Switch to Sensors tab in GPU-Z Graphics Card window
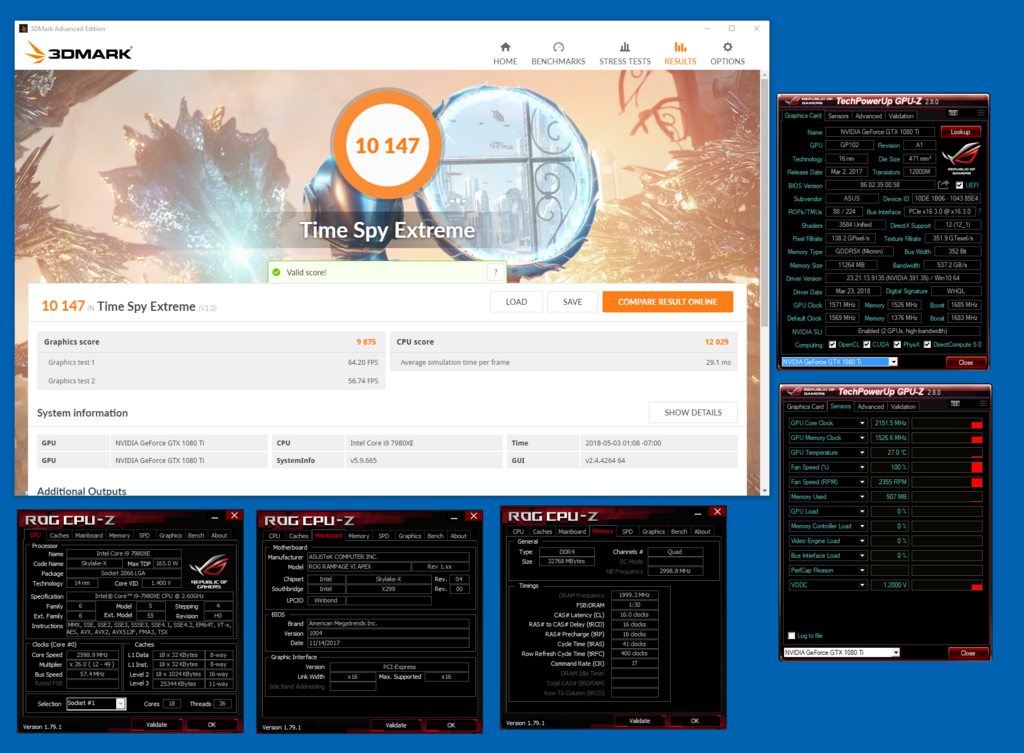The image size is (1024, 753). pyautogui.click(x=838, y=116)
